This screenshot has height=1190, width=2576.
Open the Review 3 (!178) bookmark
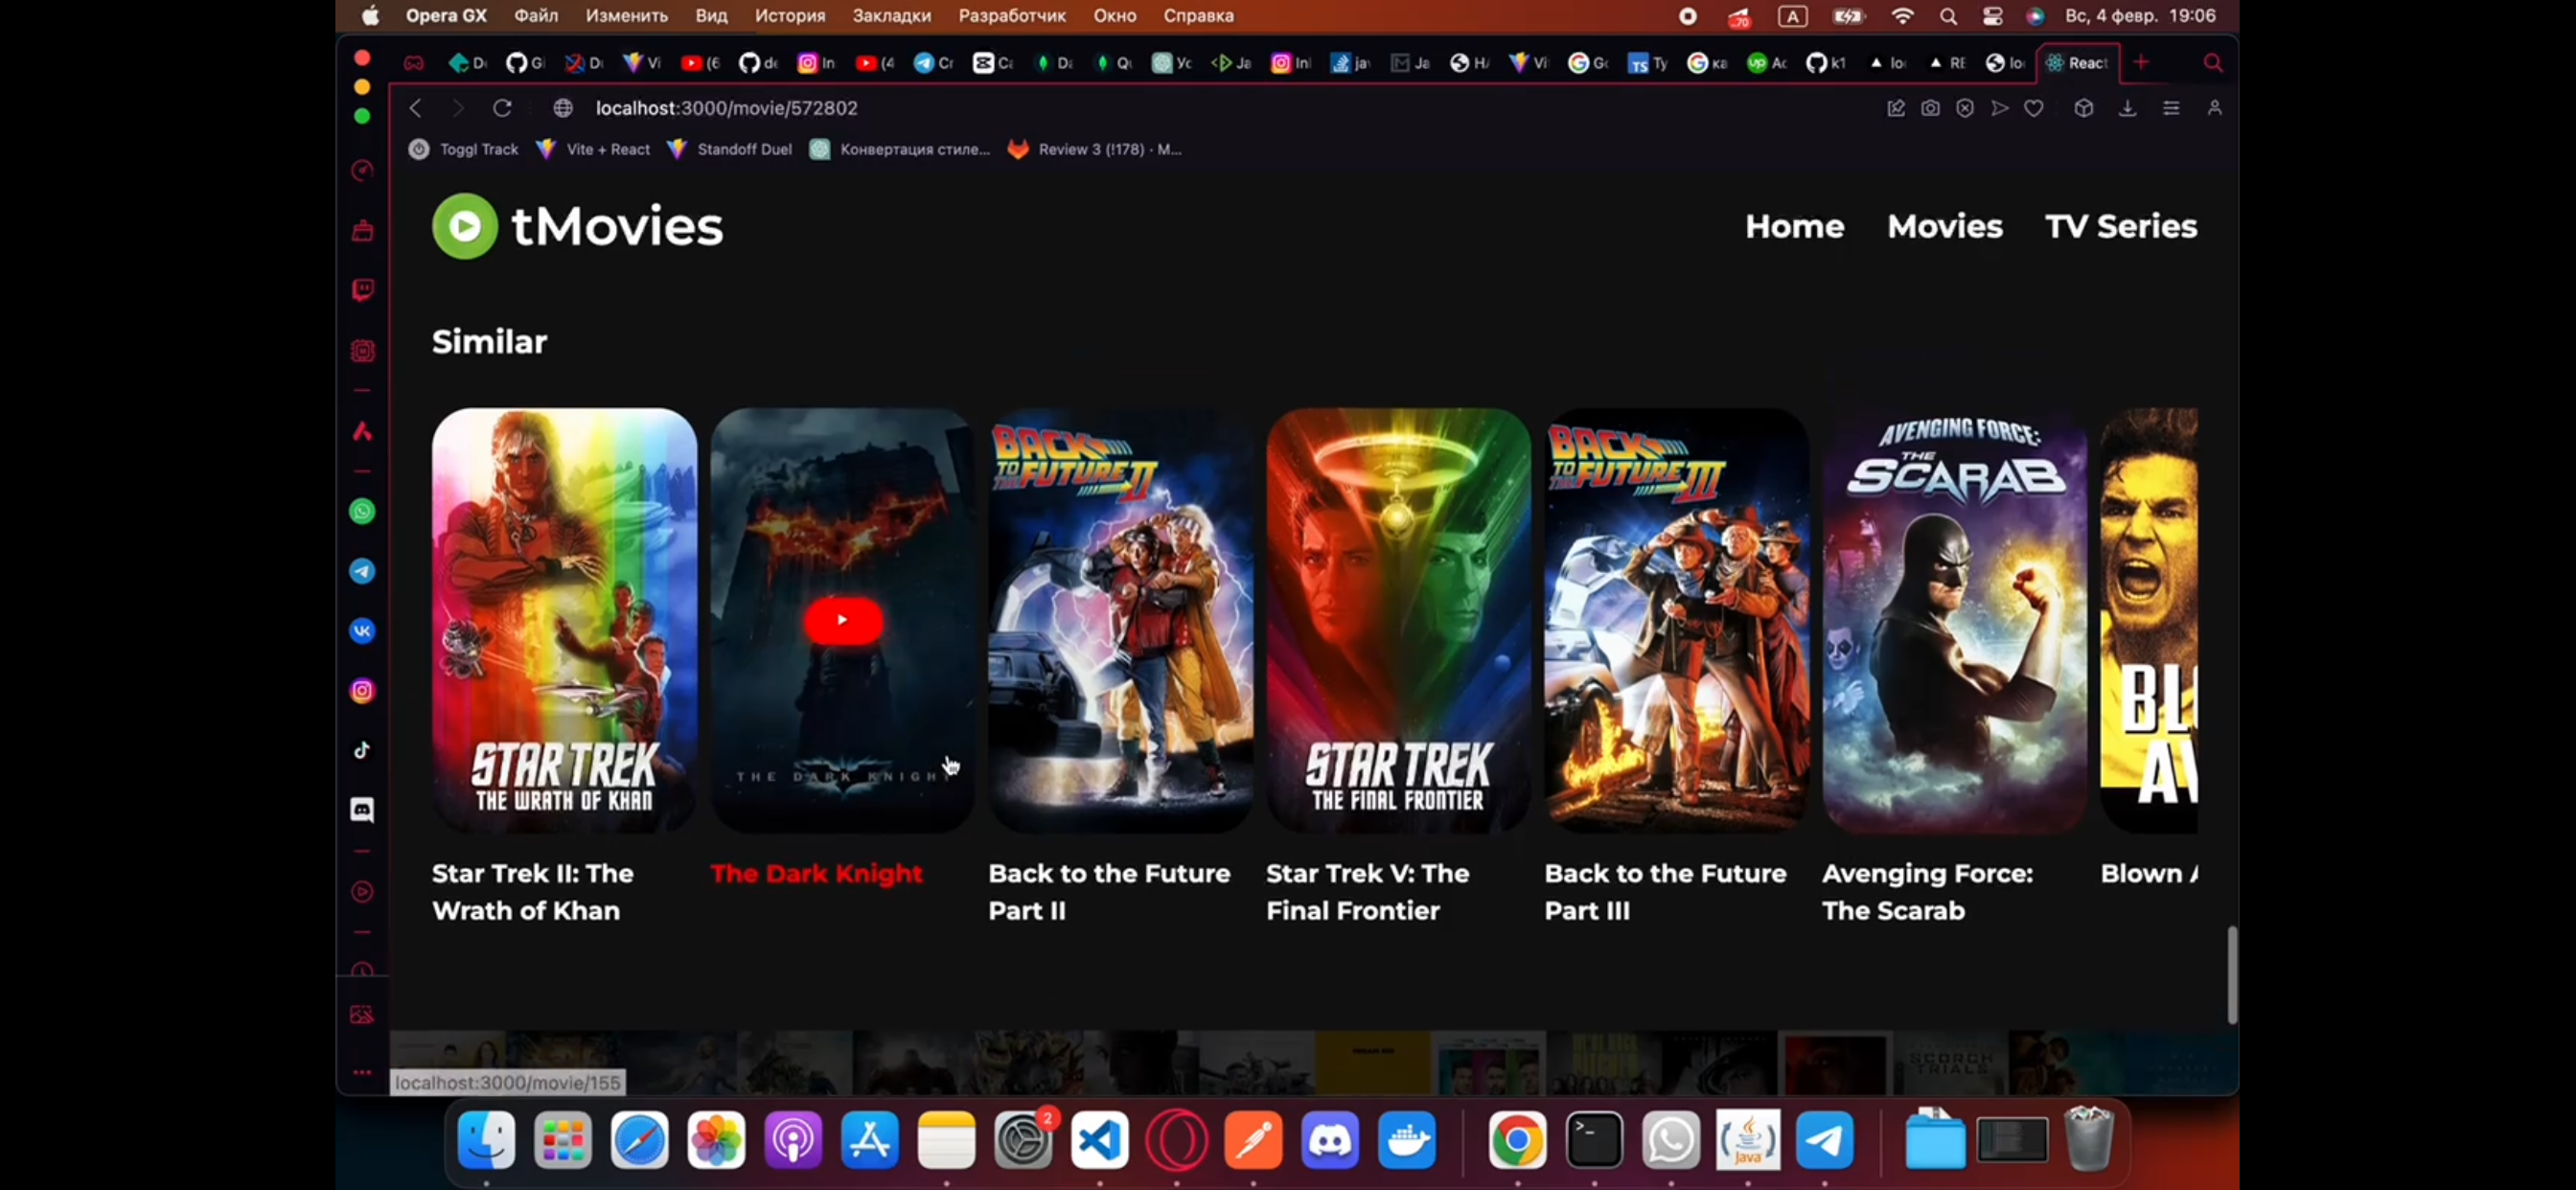[x=1094, y=149]
